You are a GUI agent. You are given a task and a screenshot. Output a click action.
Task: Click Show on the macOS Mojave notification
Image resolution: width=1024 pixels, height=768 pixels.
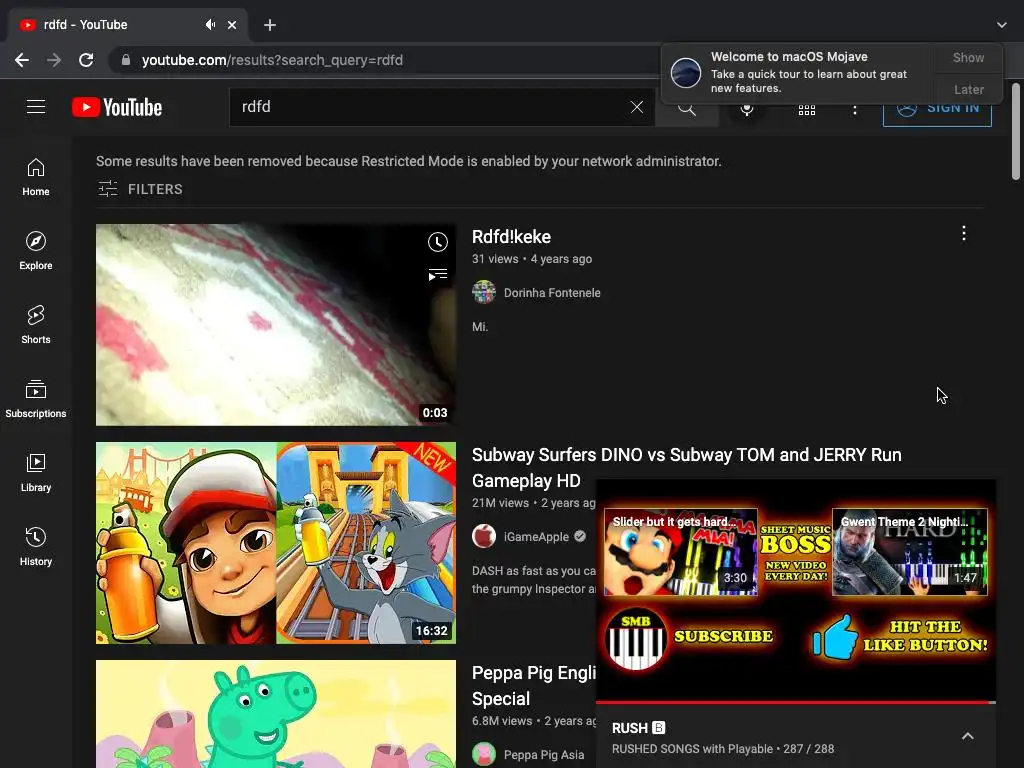click(x=968, y=57)
